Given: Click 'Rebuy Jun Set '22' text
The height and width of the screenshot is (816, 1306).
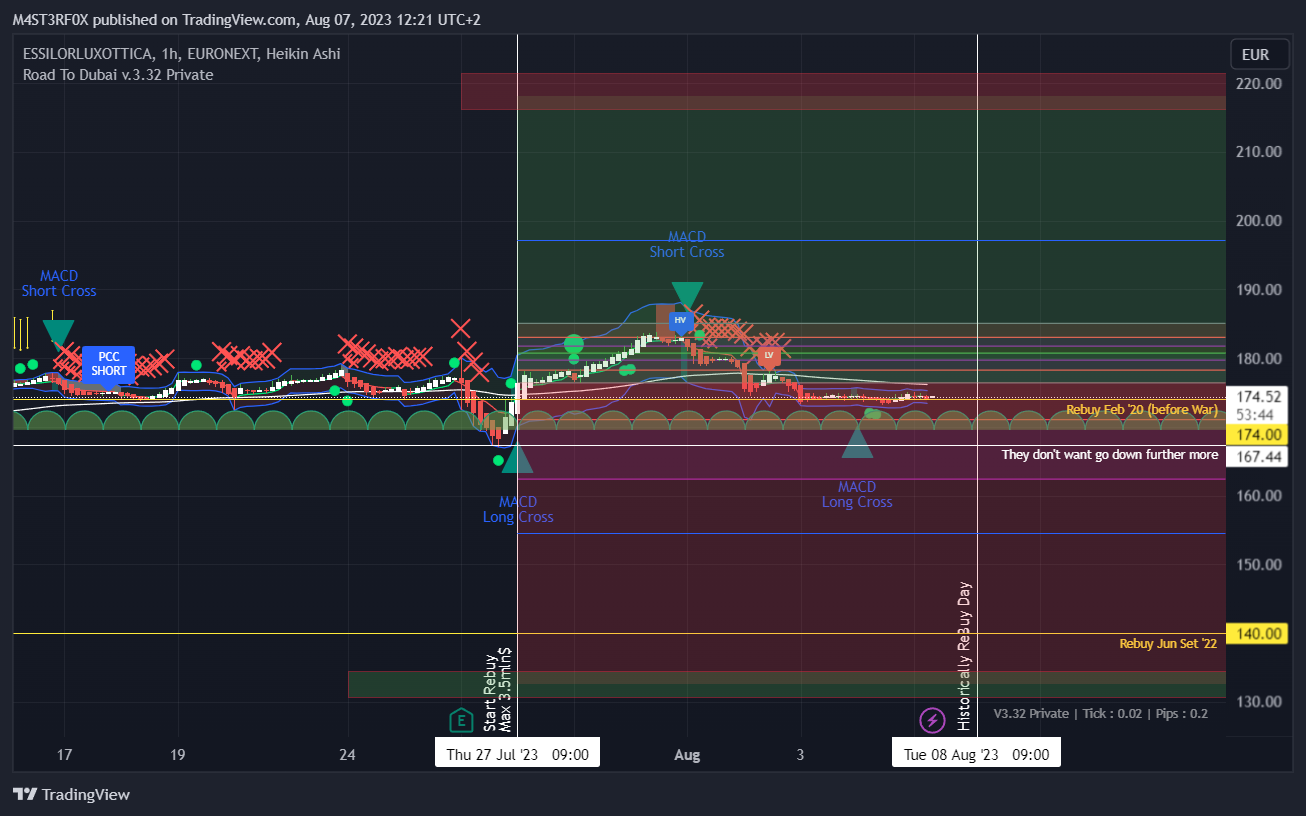Looking at the screenshot, I should 1168,643.
